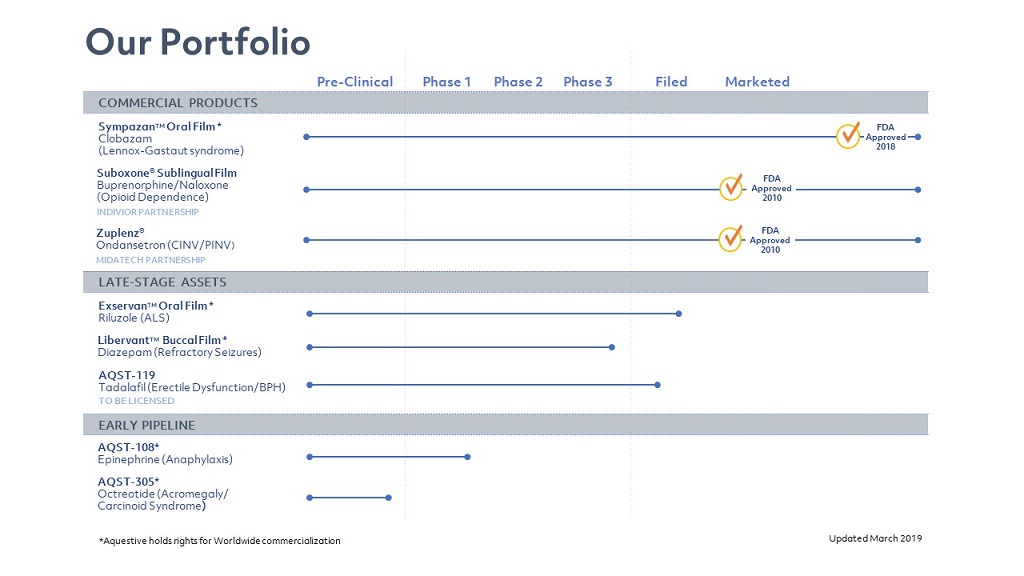Click the Midatech Partnership label
Image resolution: width=1024 pixels, height=576 pixels.
click(150, 260)
